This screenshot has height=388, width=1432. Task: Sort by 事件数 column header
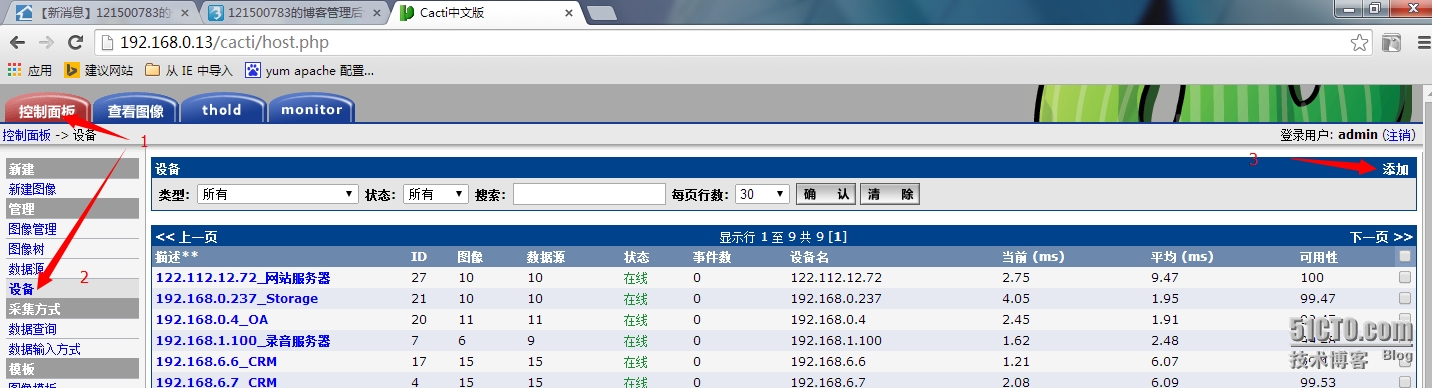pyautogui.click(x=712, y=257)
